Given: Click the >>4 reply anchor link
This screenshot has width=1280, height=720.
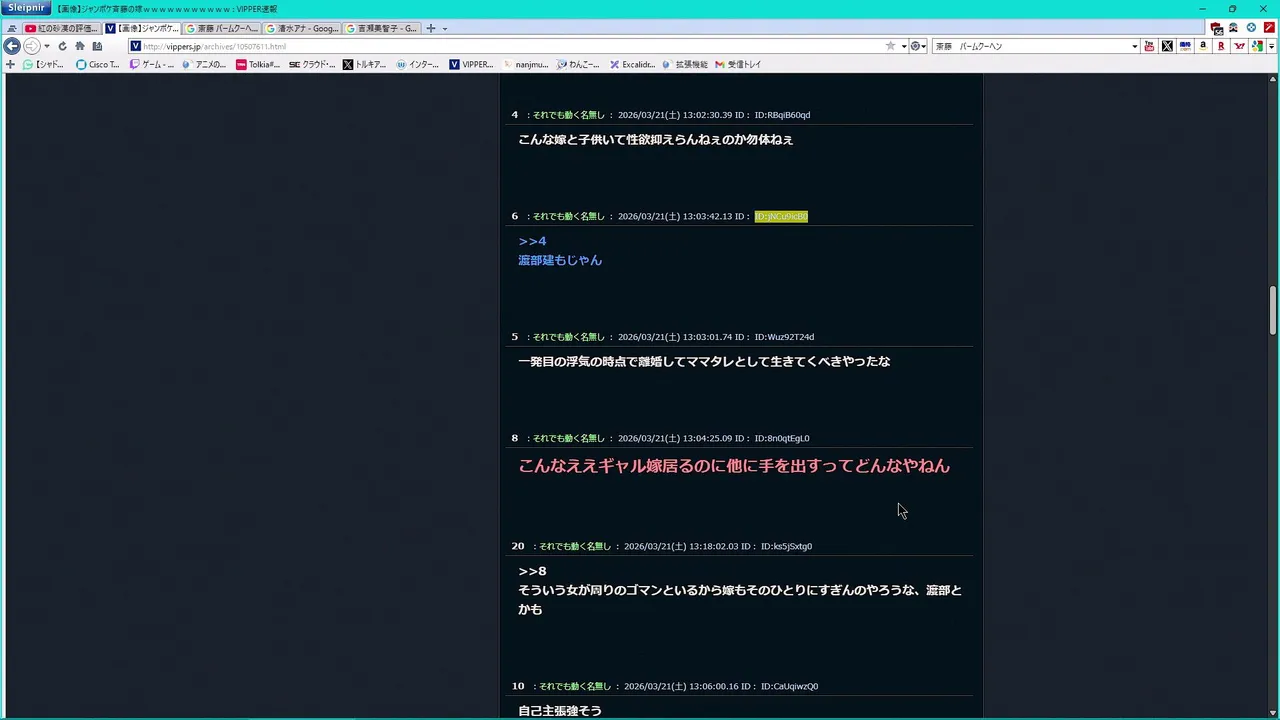Looking at the screenshot, I should (532, 241).
